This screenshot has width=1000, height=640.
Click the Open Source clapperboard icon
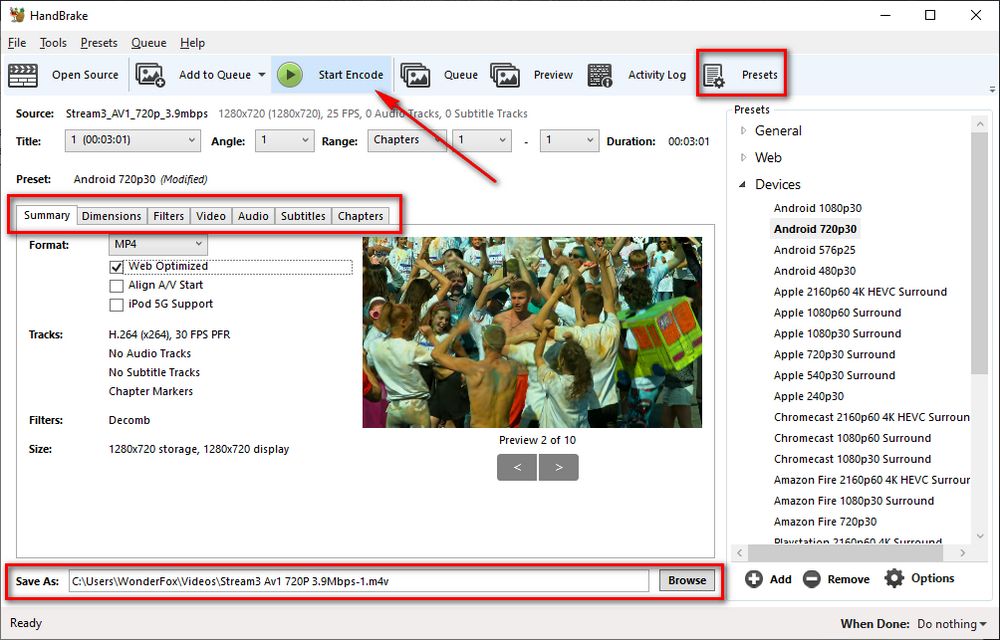tap(23, 75)
